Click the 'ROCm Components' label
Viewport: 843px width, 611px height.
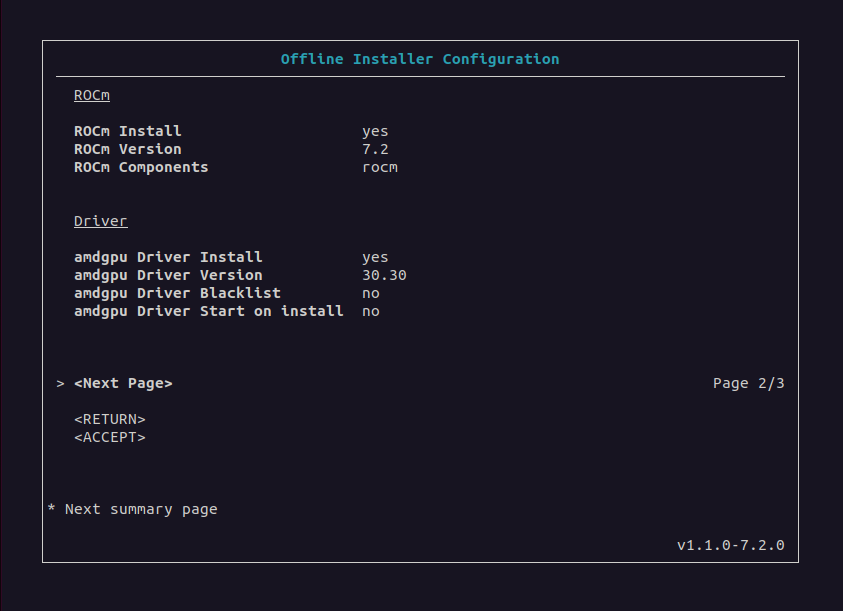pos(141,167)
